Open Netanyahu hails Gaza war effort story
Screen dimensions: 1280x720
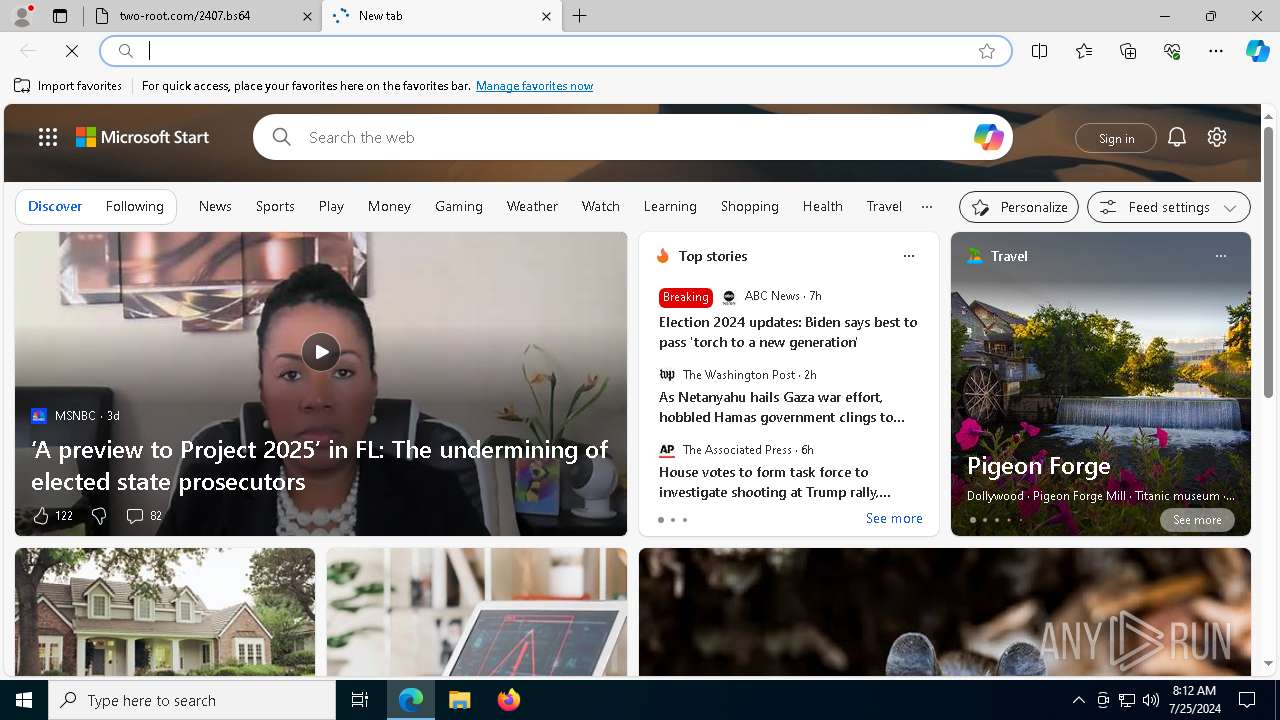[x=782, y=407]
